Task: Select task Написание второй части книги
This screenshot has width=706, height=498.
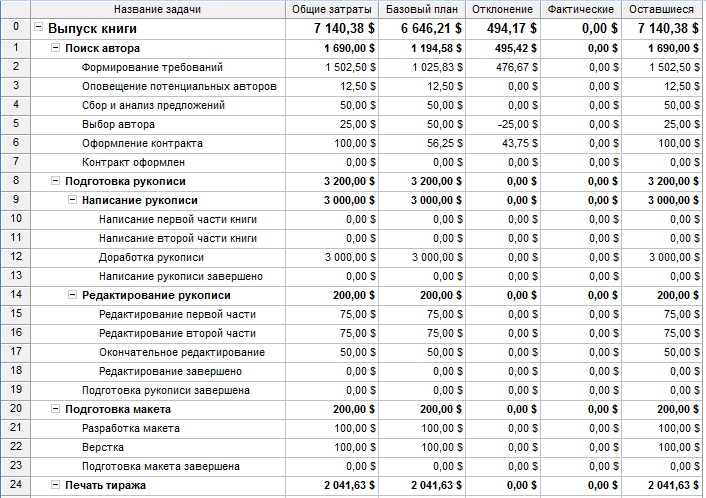Action: coord(178,238)
